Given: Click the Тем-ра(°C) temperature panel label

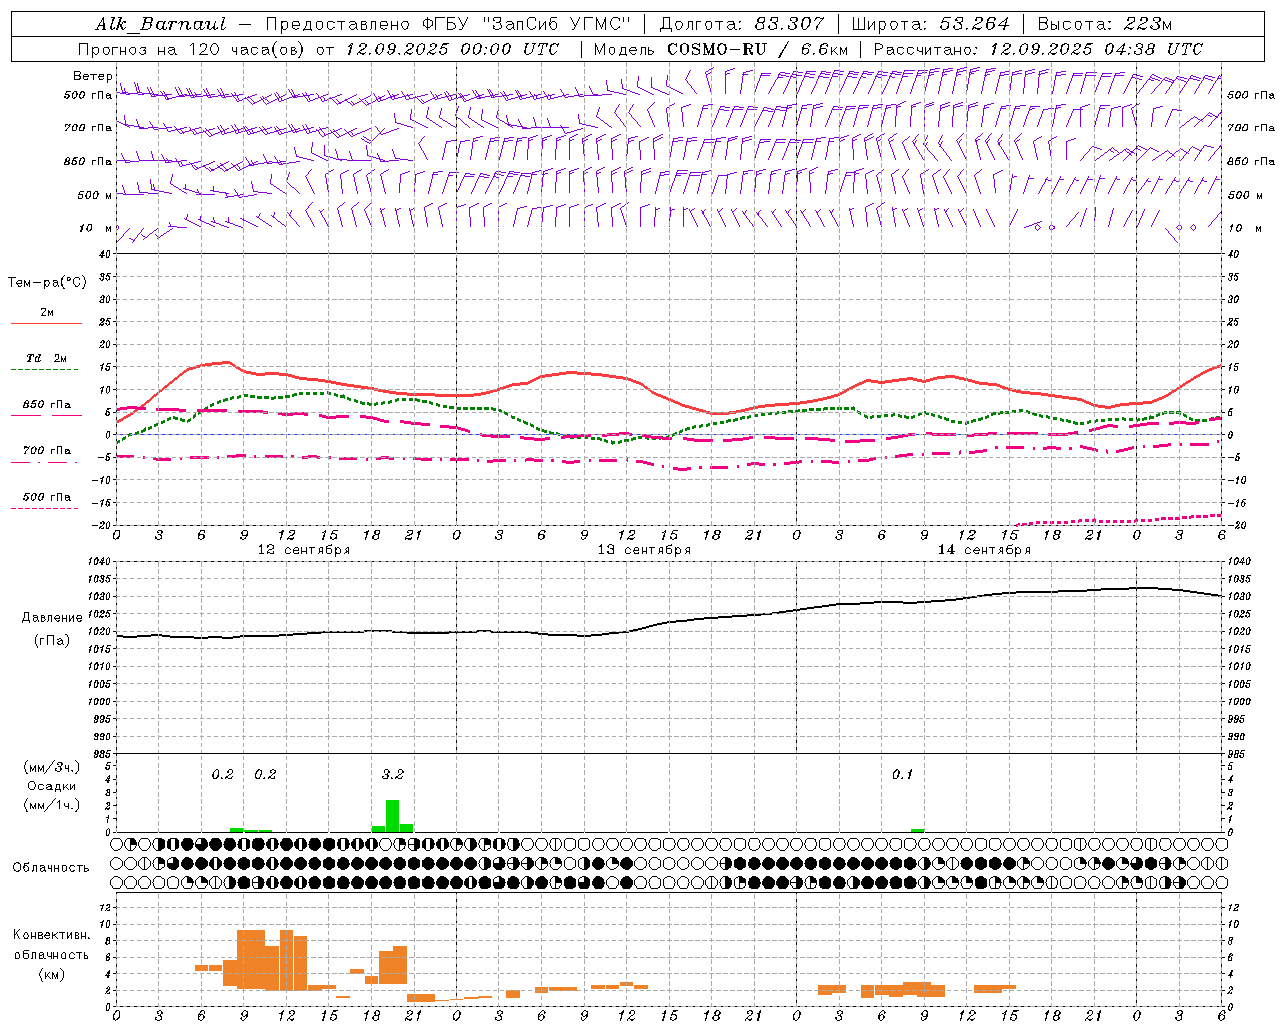Looking at the screenshot, I should coord(47,283).
